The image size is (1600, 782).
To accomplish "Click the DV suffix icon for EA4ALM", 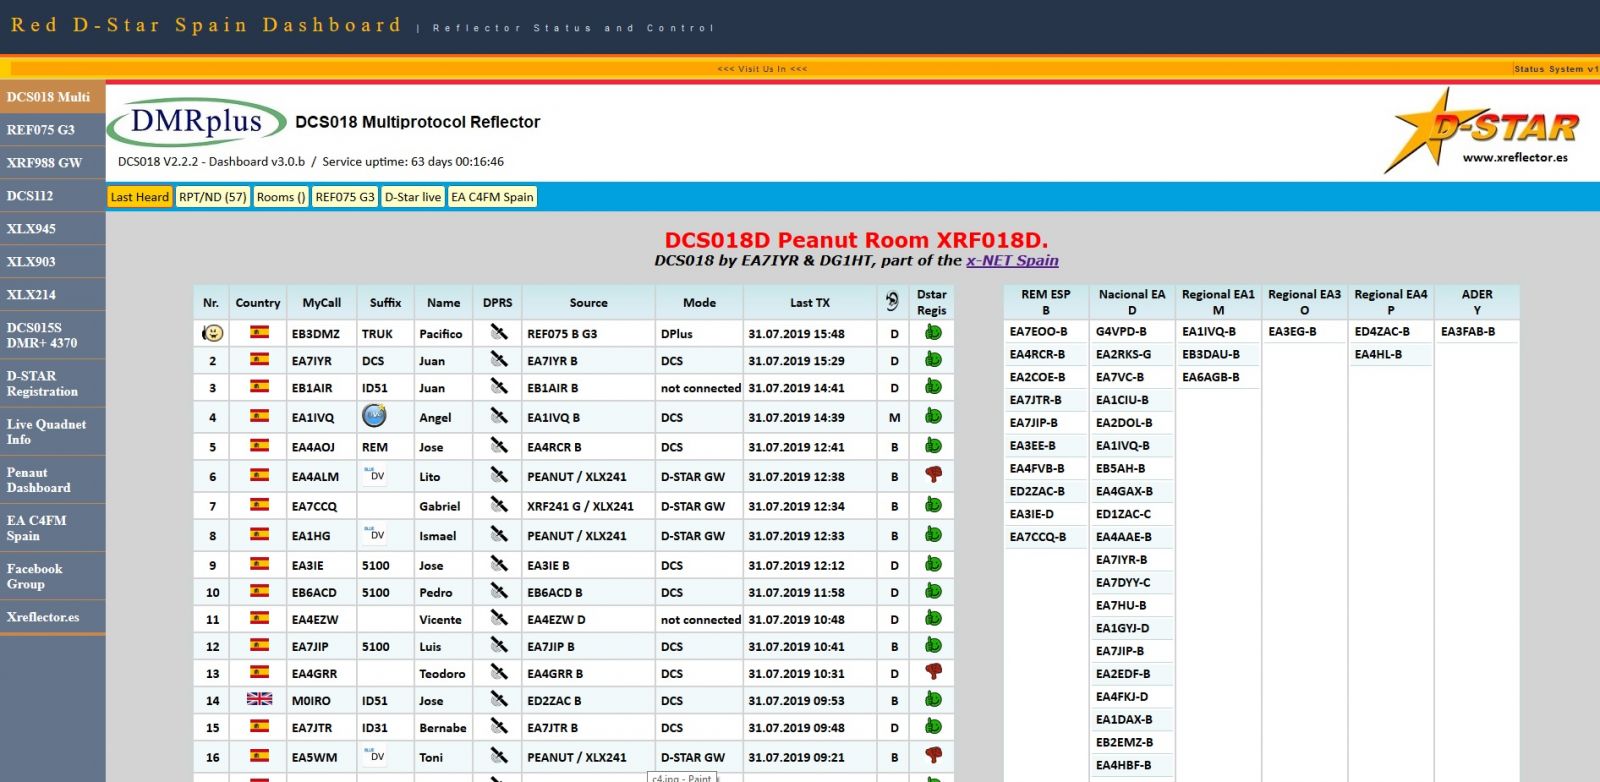I will [375, 475].
